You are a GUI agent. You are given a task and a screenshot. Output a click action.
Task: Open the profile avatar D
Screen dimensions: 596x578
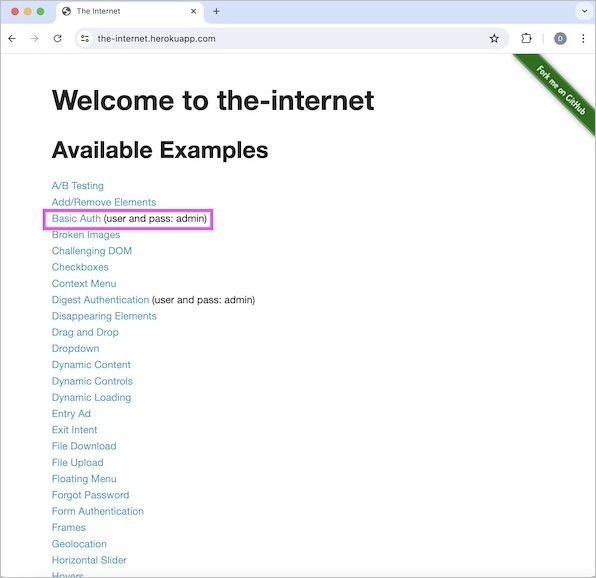(560, 38)
